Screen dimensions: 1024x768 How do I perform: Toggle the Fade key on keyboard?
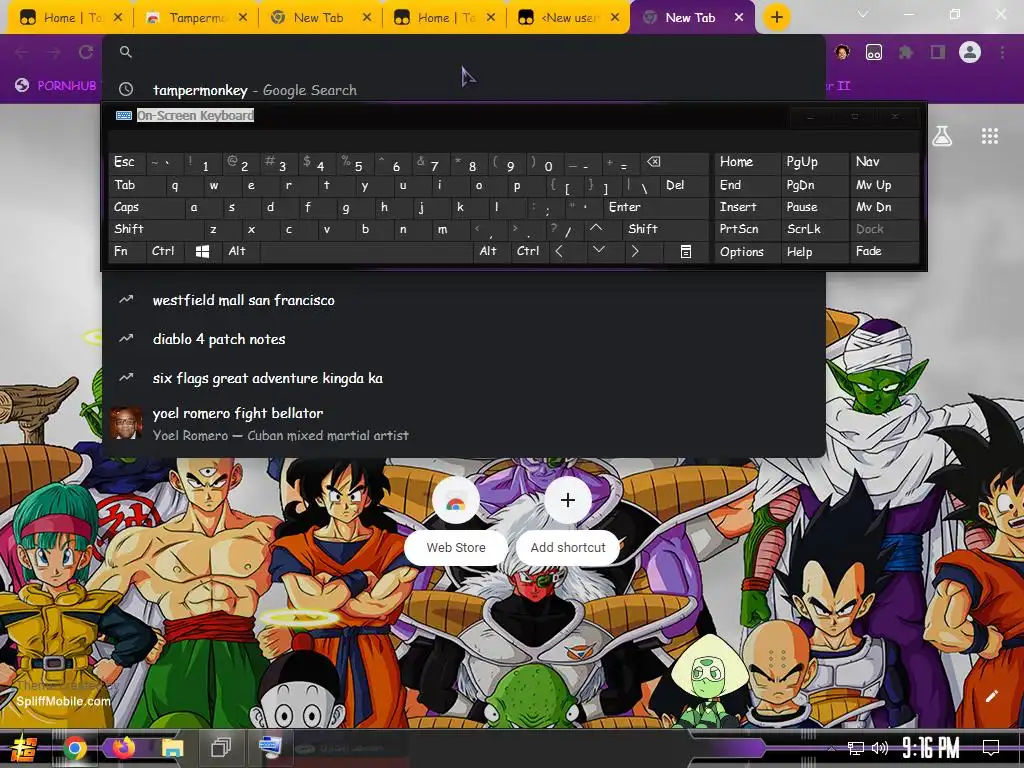tap(884, 251)
